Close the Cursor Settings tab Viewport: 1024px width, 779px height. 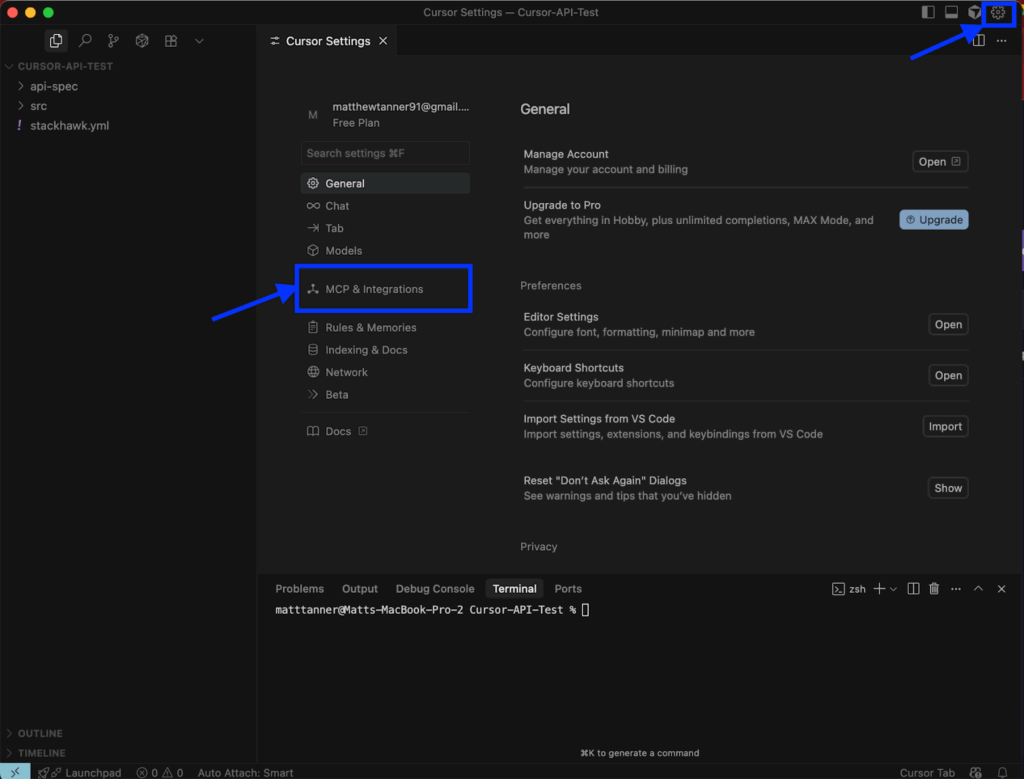[383, 40]
